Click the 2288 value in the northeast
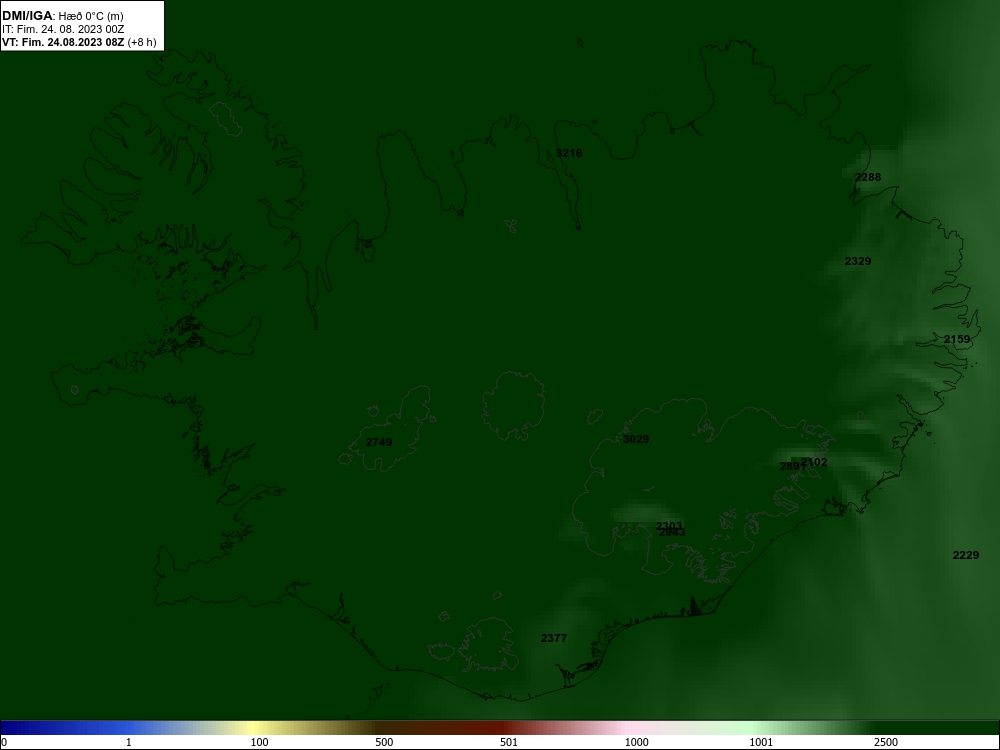1000x750 pixels. point(868,177)
